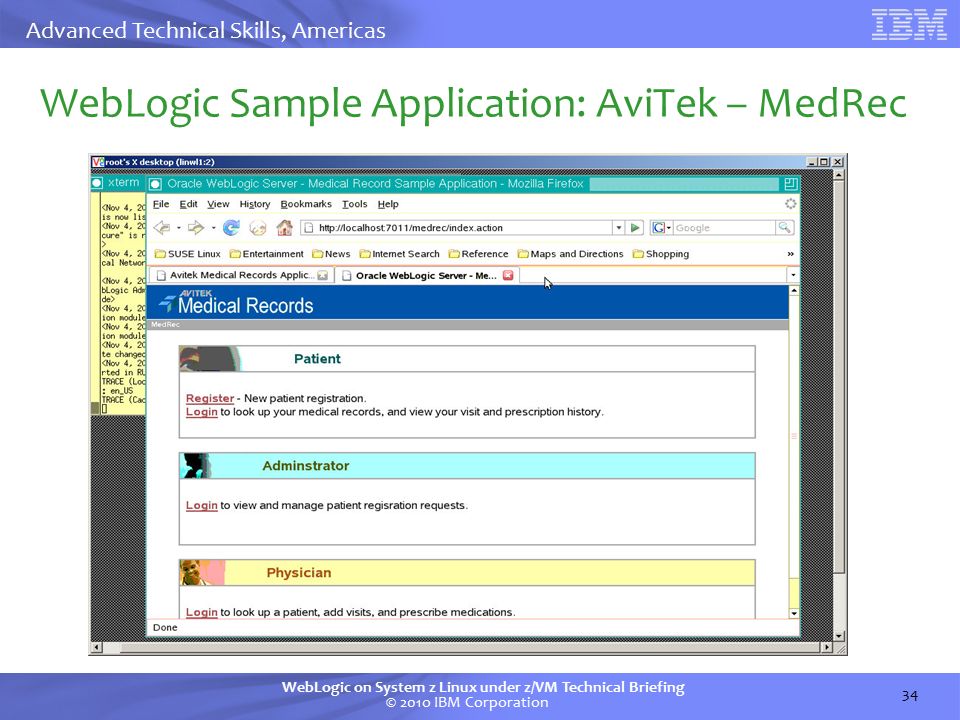The image size is (960, 720).
Task: Click Firefox activity throbber icon
Action: click(790, 204)
